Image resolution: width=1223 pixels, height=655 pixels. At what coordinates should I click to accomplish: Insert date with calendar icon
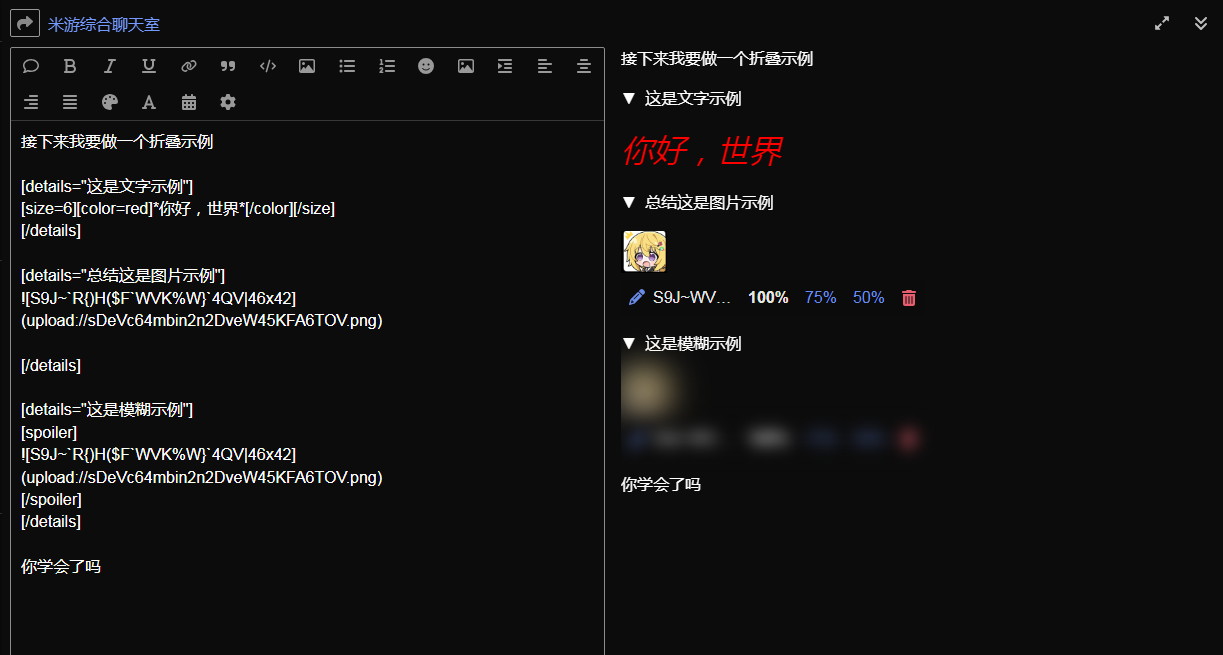click(x=189, y=102)
